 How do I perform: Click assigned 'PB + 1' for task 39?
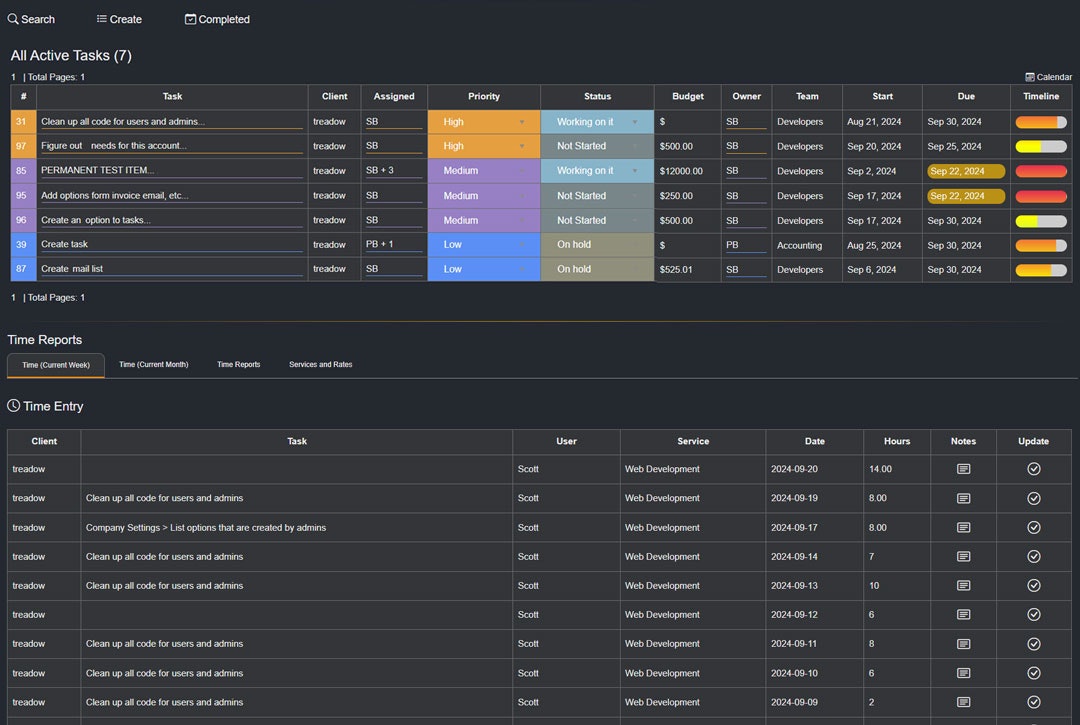(393, 244)
